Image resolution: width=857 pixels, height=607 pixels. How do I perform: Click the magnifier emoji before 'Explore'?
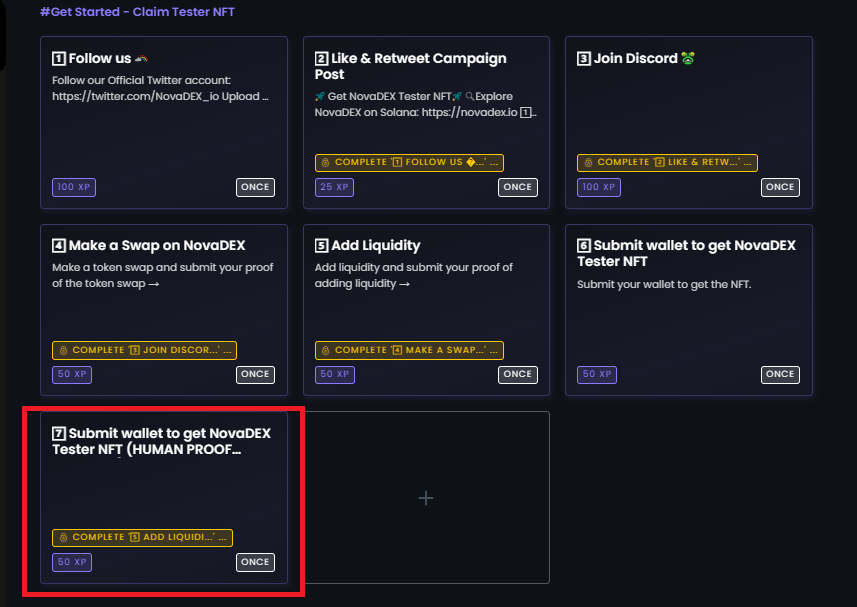[470, 97]
